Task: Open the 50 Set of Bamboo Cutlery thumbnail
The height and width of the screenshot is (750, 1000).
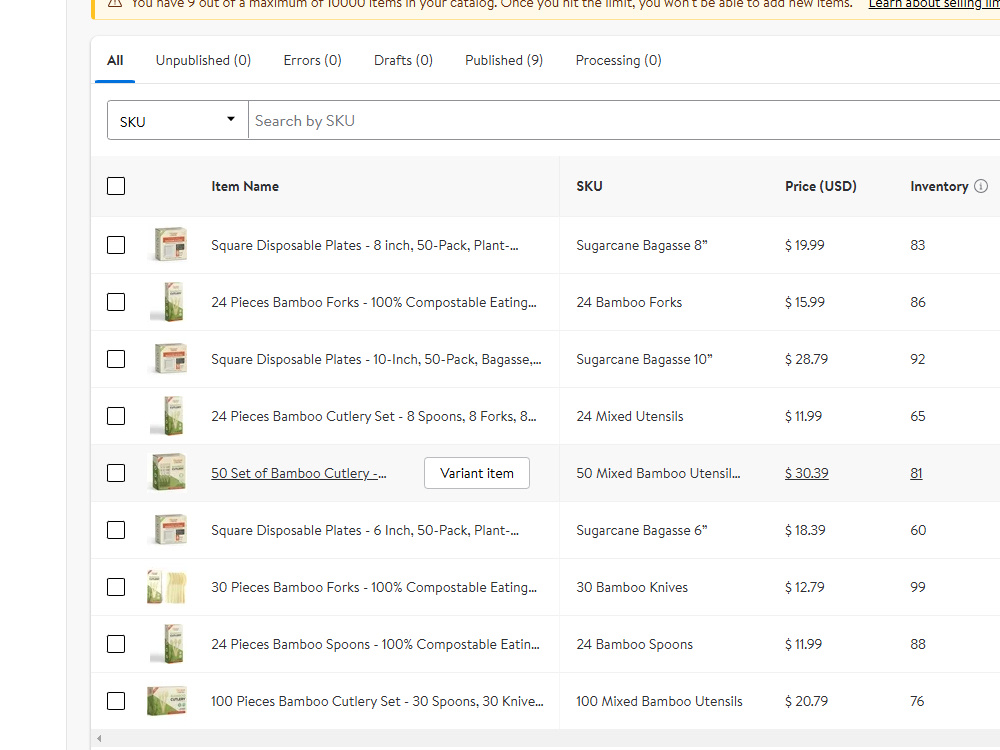Action: click(x=168, y=473)
